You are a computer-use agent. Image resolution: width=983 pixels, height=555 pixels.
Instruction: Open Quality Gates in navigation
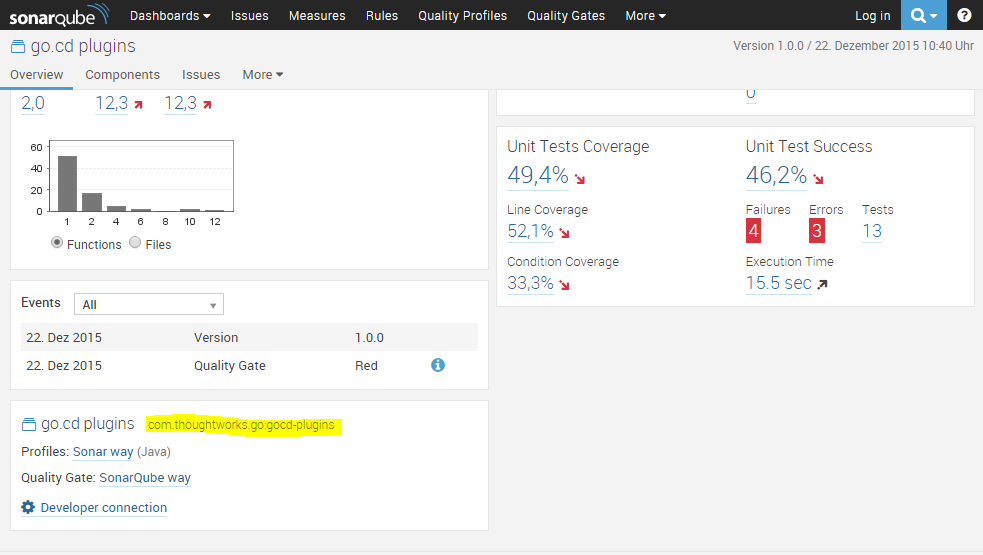pos(566,16)
